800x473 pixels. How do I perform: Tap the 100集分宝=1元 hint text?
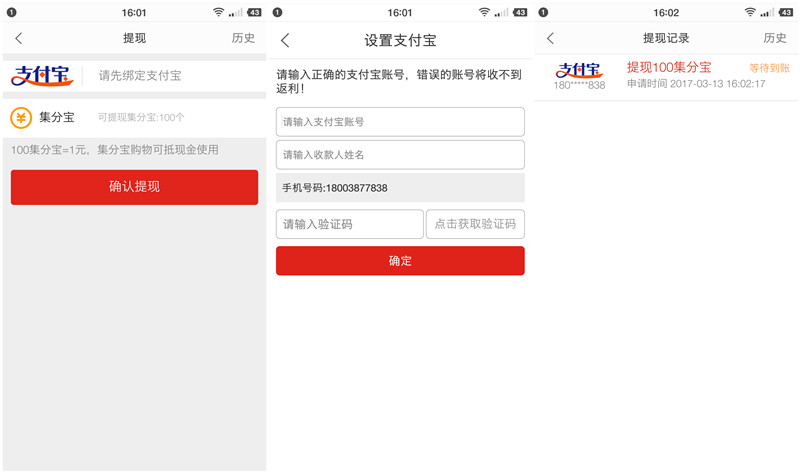click(x=115, y=150)
